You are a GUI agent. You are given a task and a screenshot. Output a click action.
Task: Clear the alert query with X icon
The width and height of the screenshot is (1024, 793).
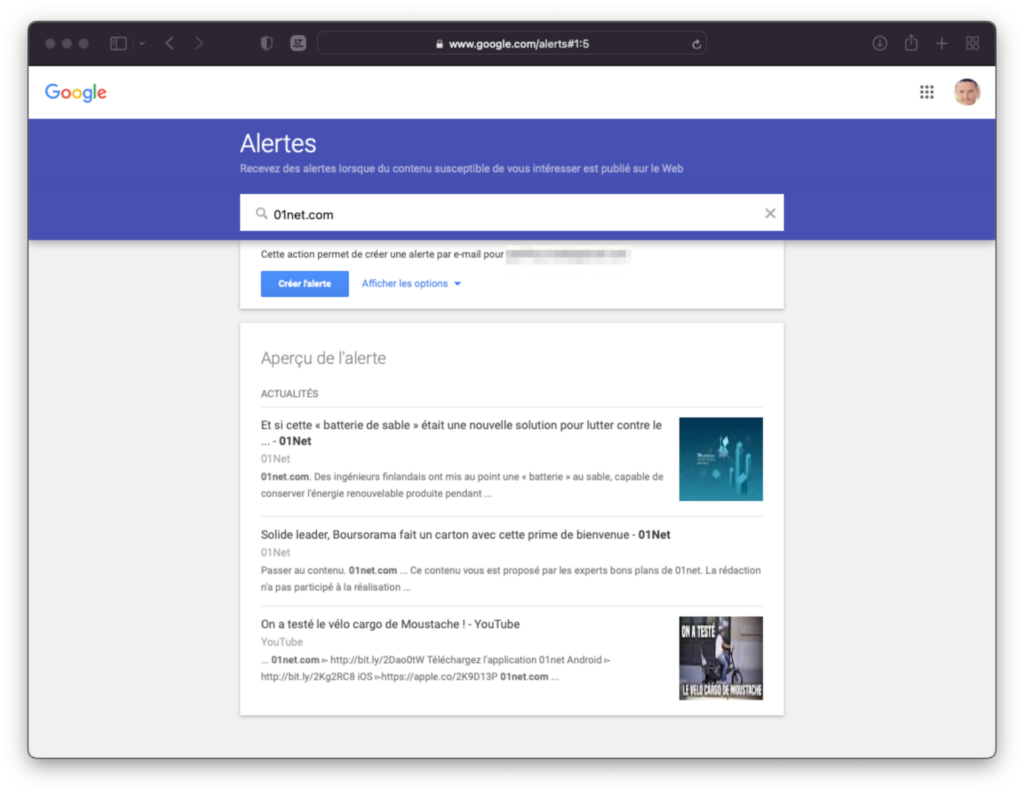click(x=770, y=214)
